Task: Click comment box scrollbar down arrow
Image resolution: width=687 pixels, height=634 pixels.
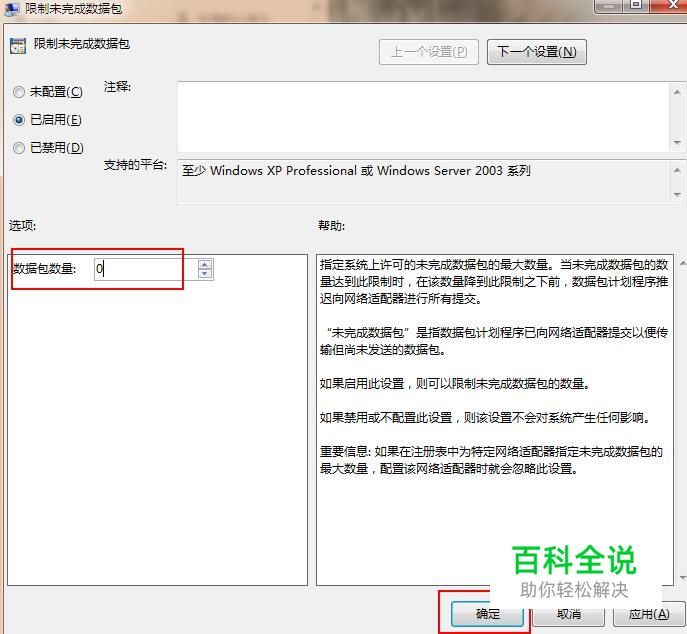Action: (677, 142)
